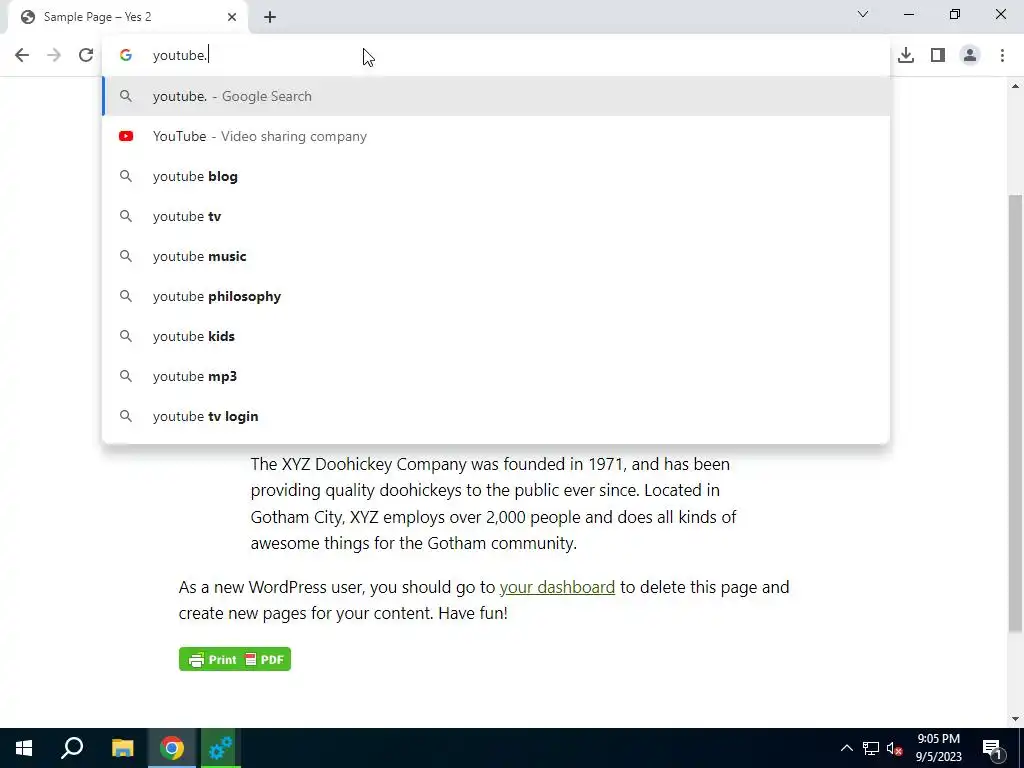The width and height of the screenshot is (1024, 768).
Task: Select the 'youtube kids' suggestion
Action: coord(496,336)
